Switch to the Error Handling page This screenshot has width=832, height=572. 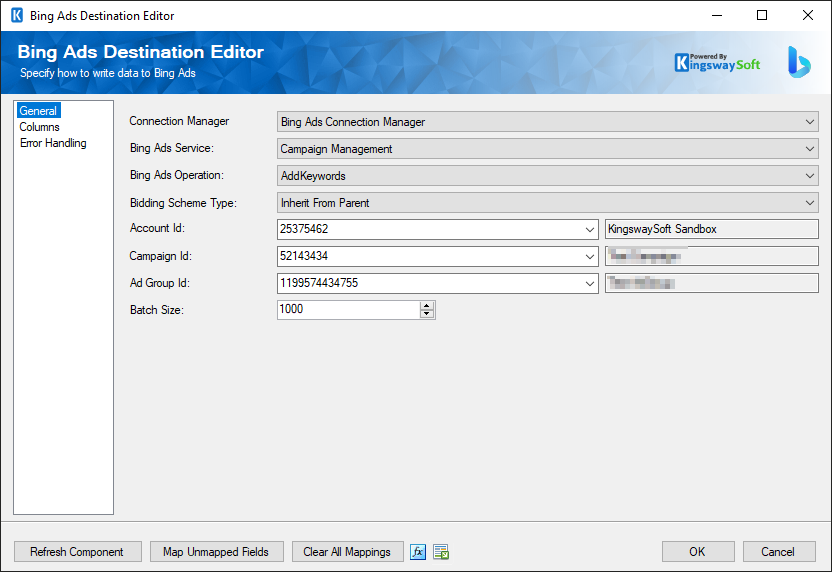pos(53,143)
